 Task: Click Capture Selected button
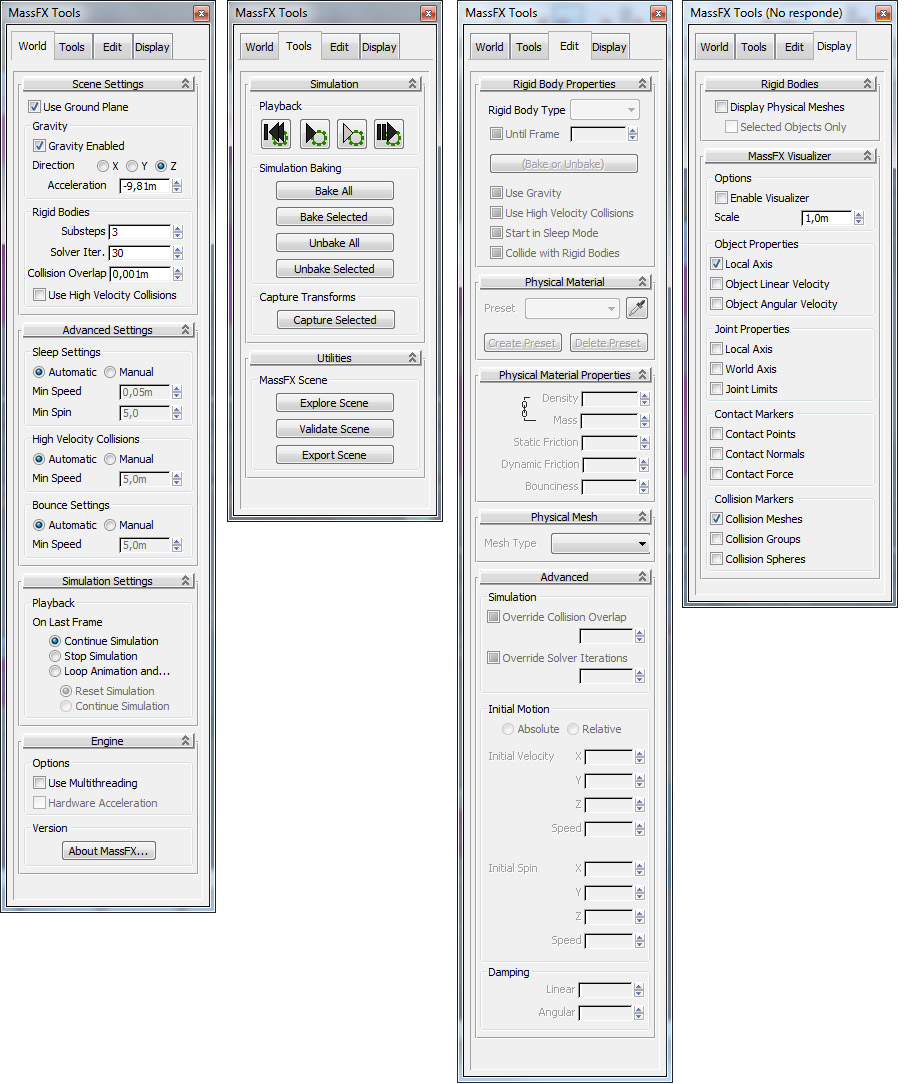(x=335, y=320)
